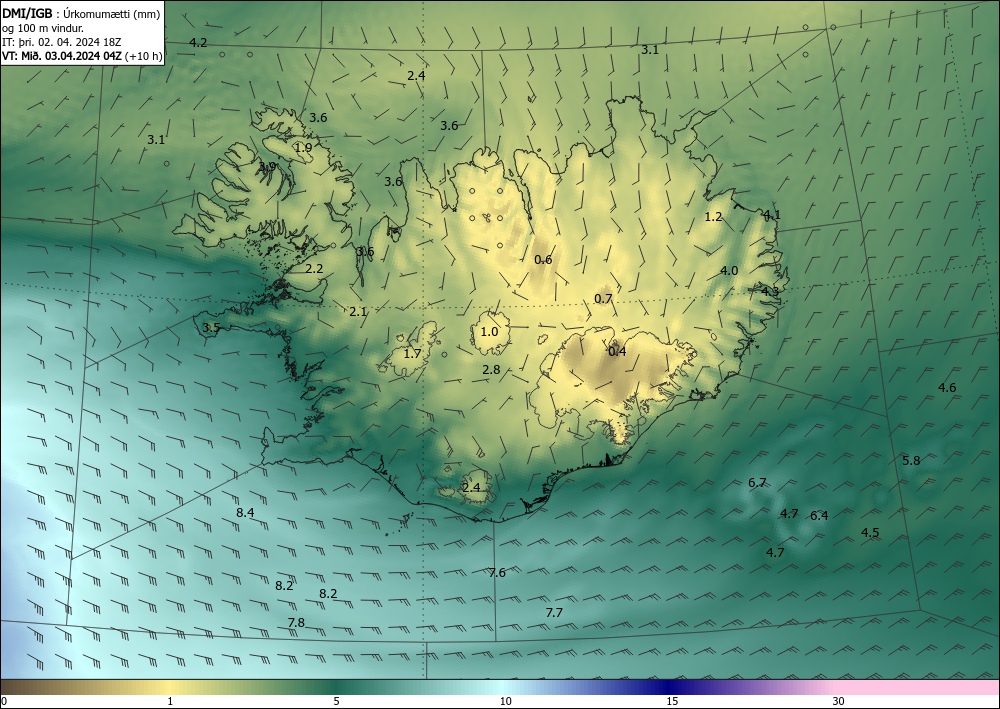
Task: Click the colour scale tick label 10
Action: [x=505, y=701]
